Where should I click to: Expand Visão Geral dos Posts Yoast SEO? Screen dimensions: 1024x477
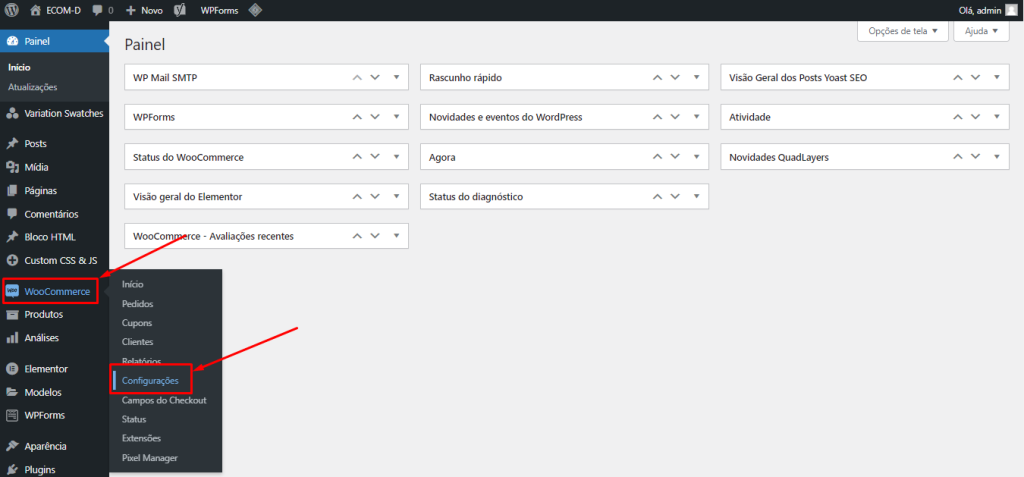[x=997, y=77]
